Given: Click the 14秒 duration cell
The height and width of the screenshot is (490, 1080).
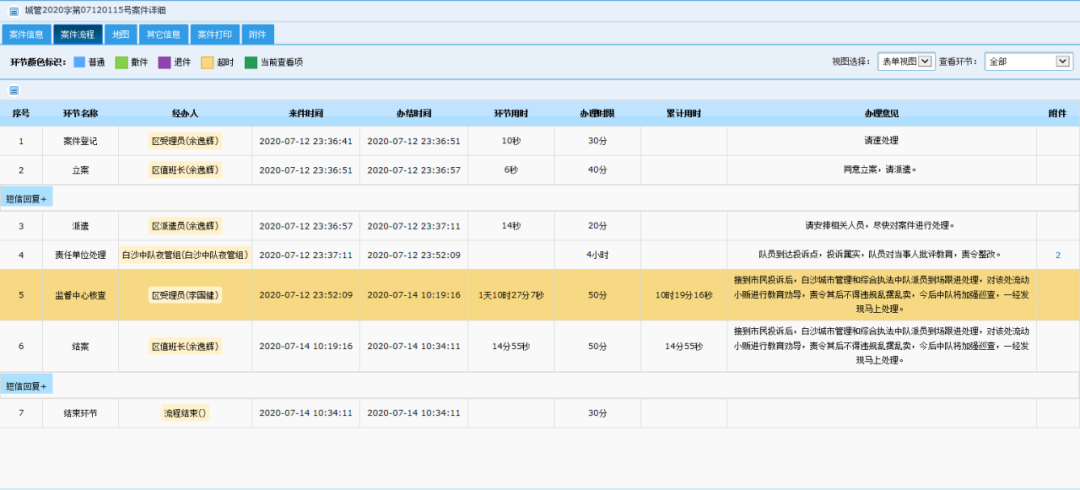Looking at the screenshot, I should click(x=511, y=225).
